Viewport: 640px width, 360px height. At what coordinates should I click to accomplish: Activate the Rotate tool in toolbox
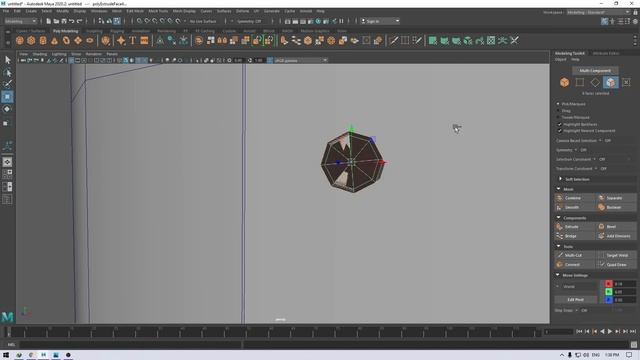[x=7, y=109]
